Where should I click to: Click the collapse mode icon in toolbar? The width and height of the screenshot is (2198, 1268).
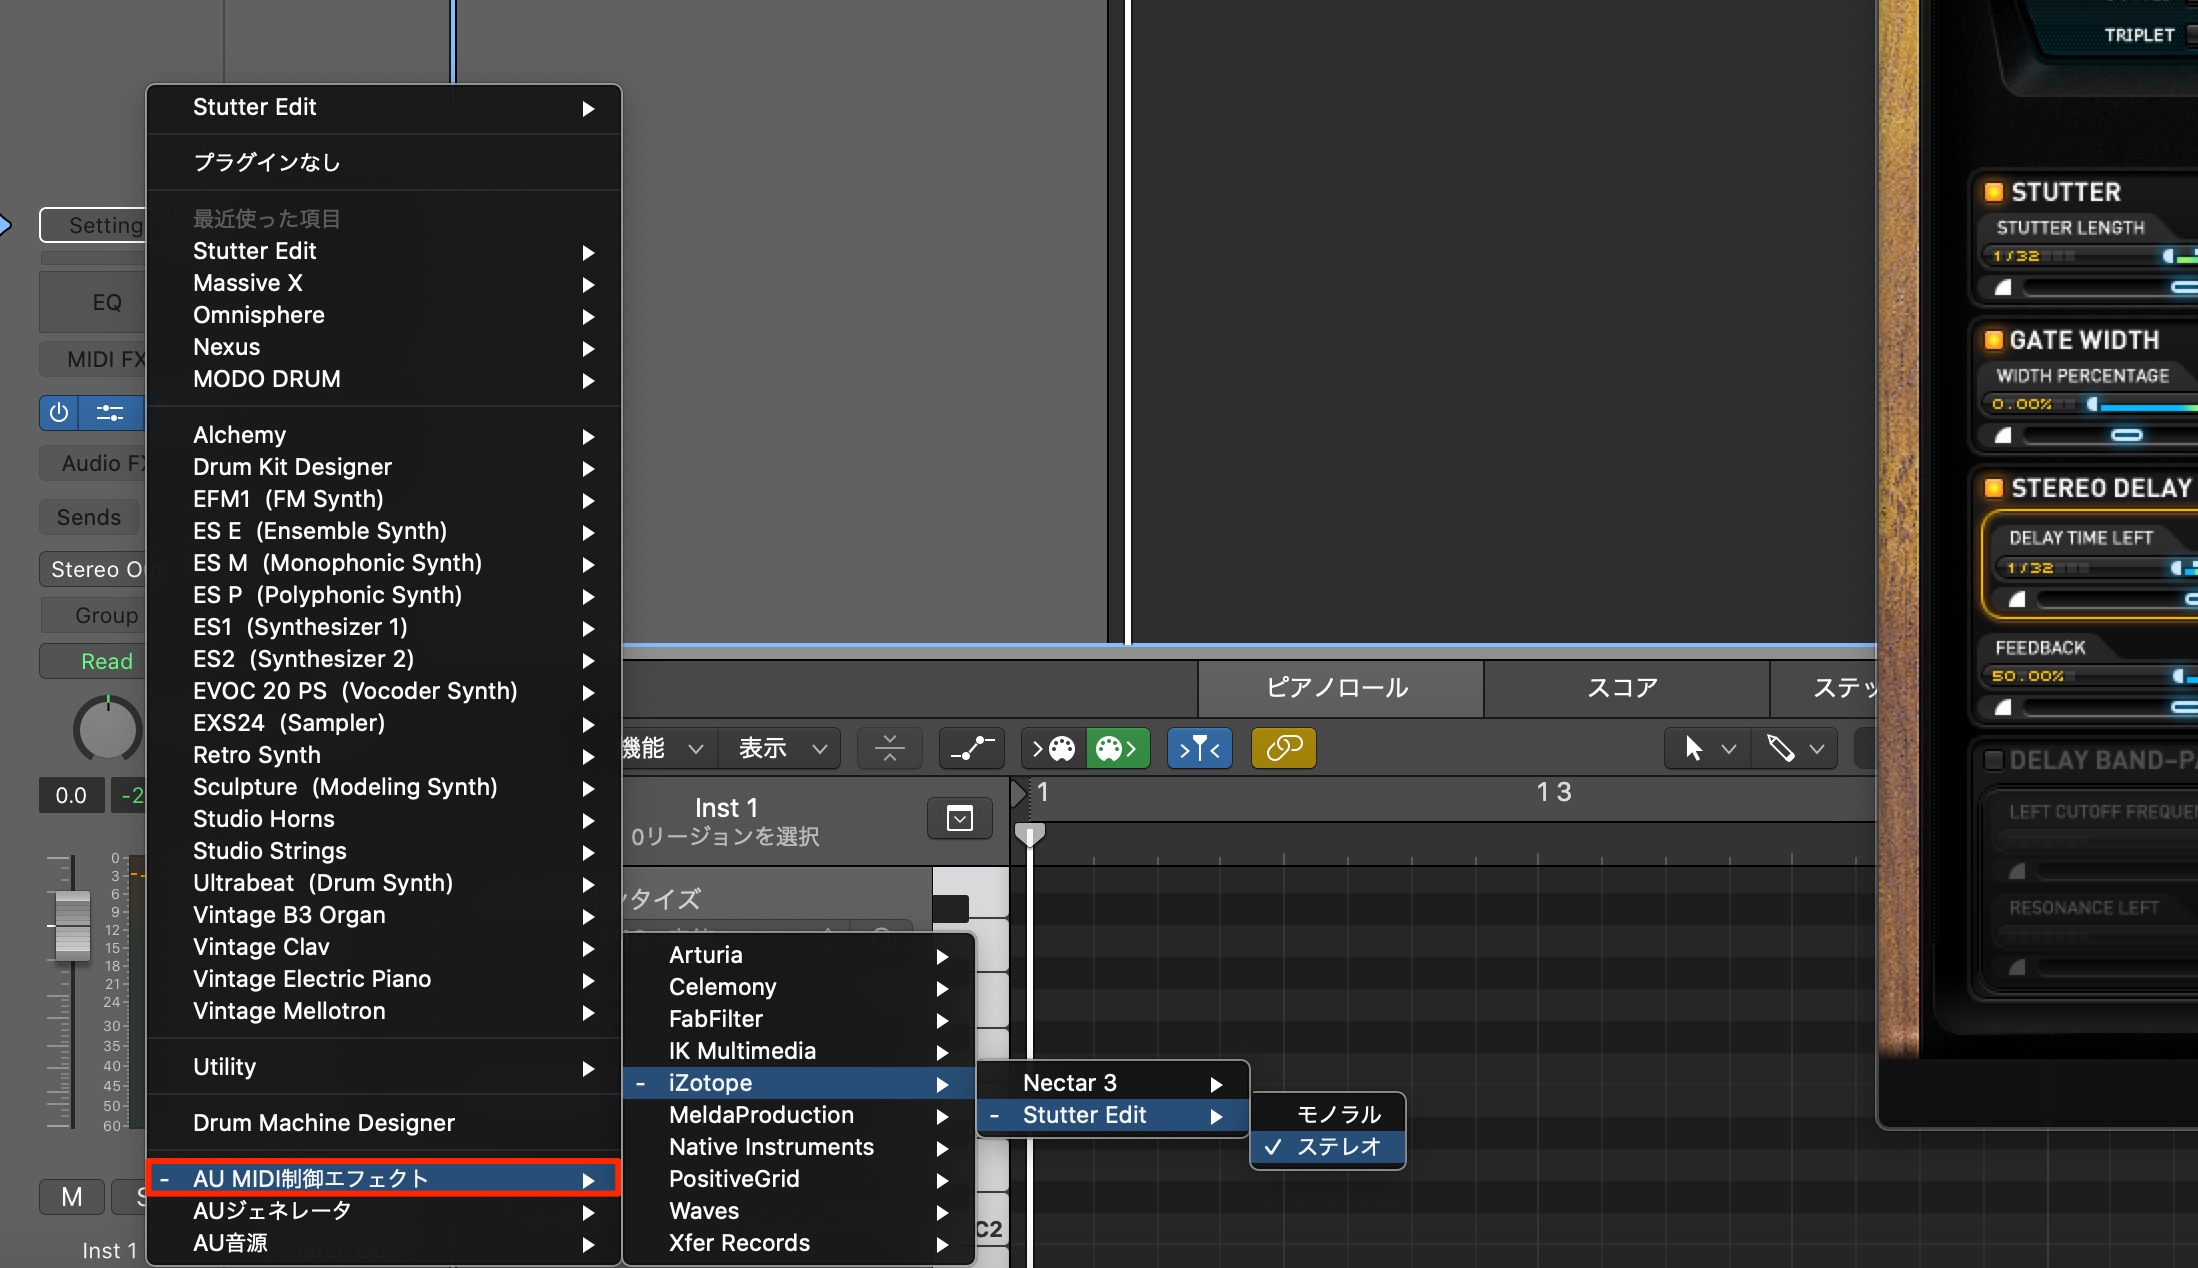(x=889, y=748)
